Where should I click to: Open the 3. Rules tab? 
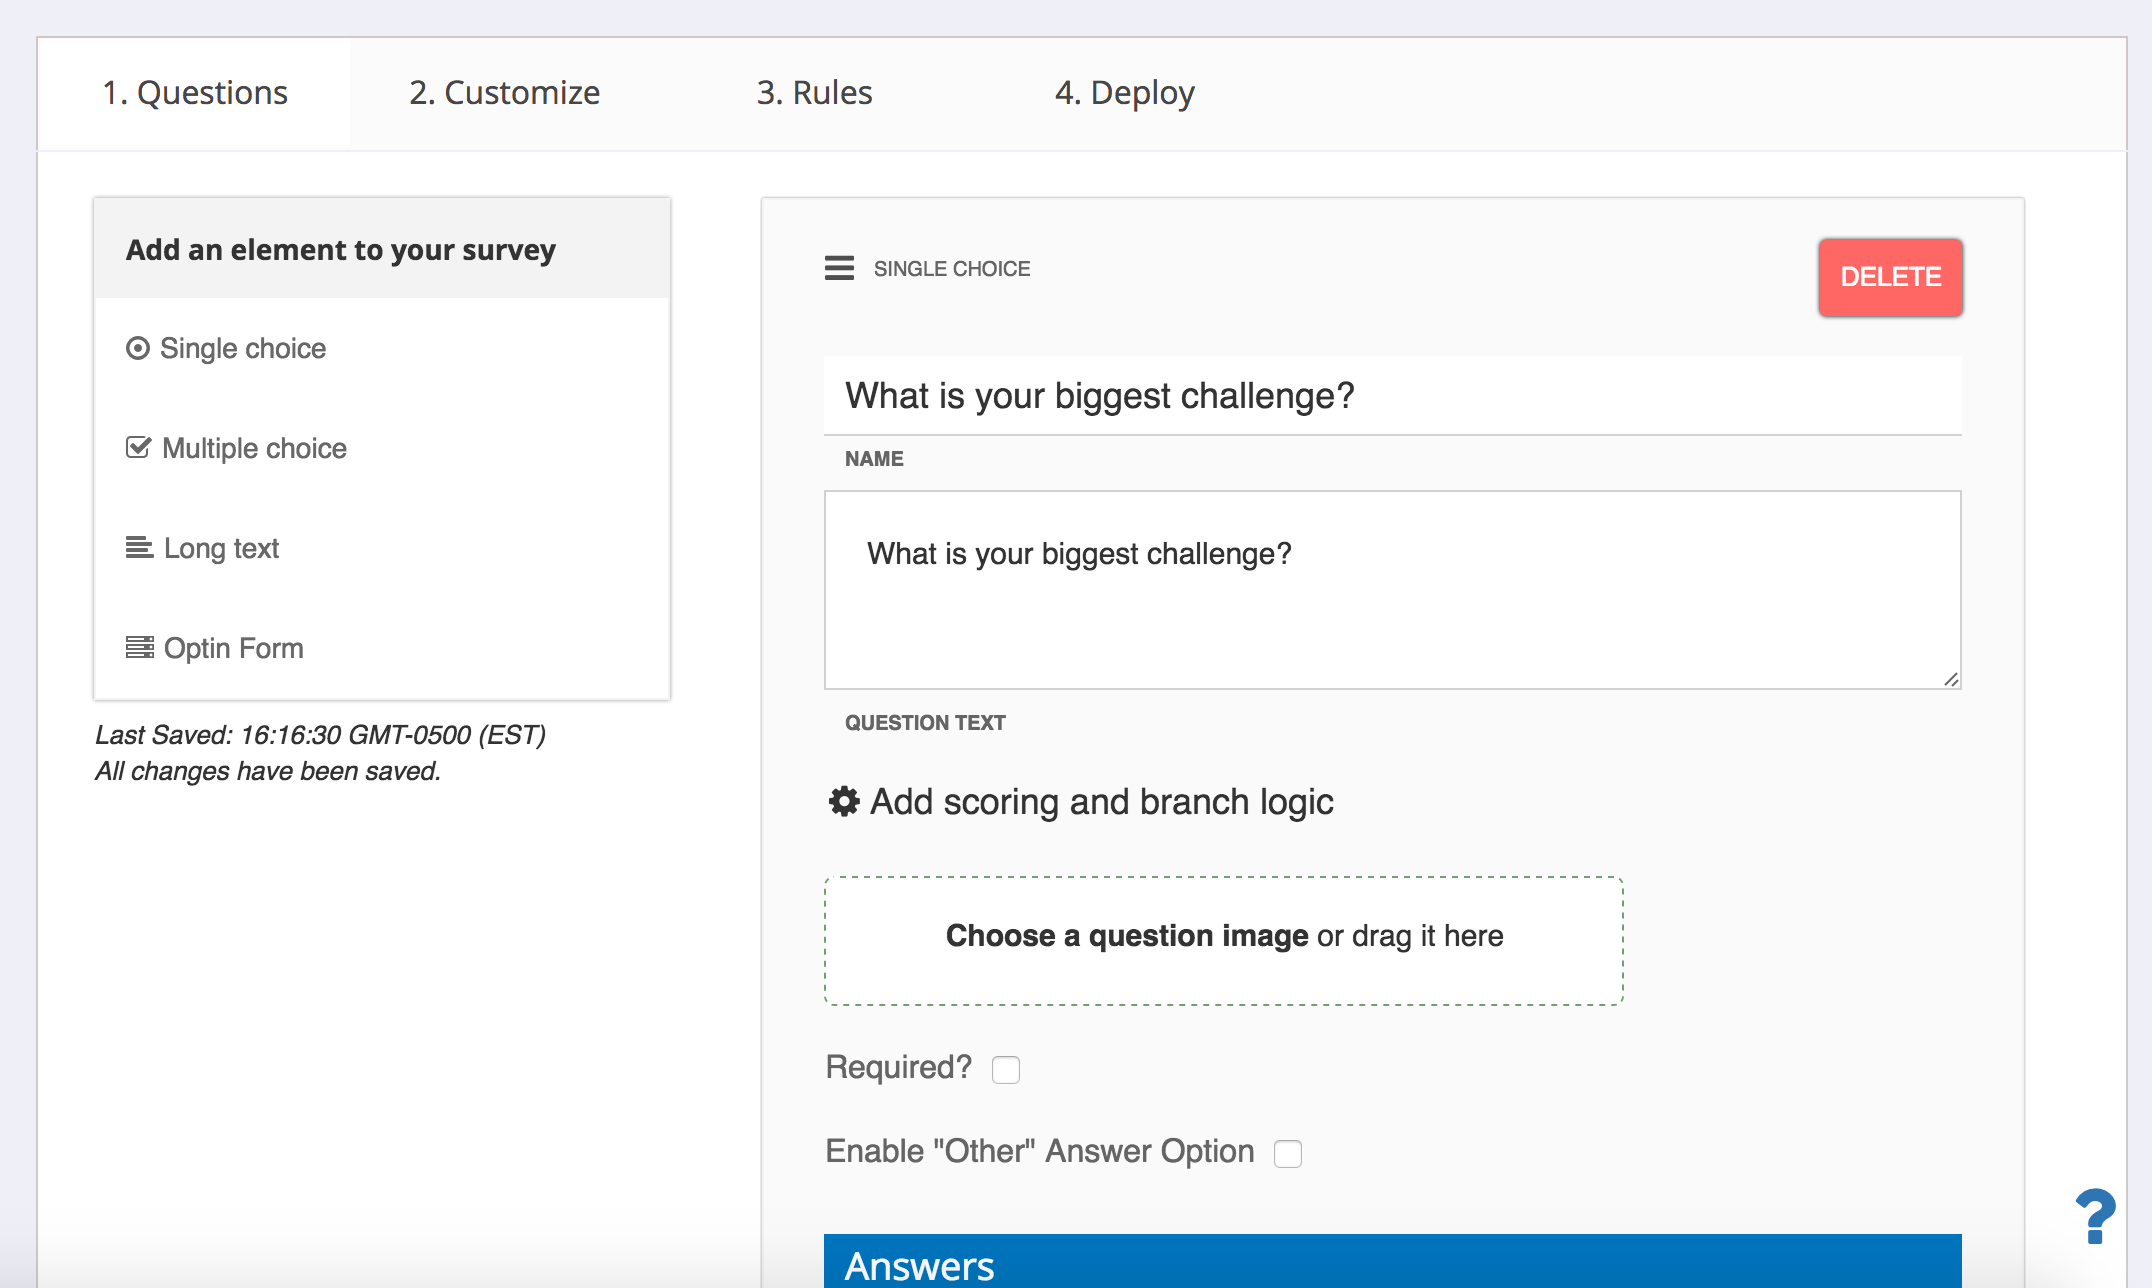(814, 92)
